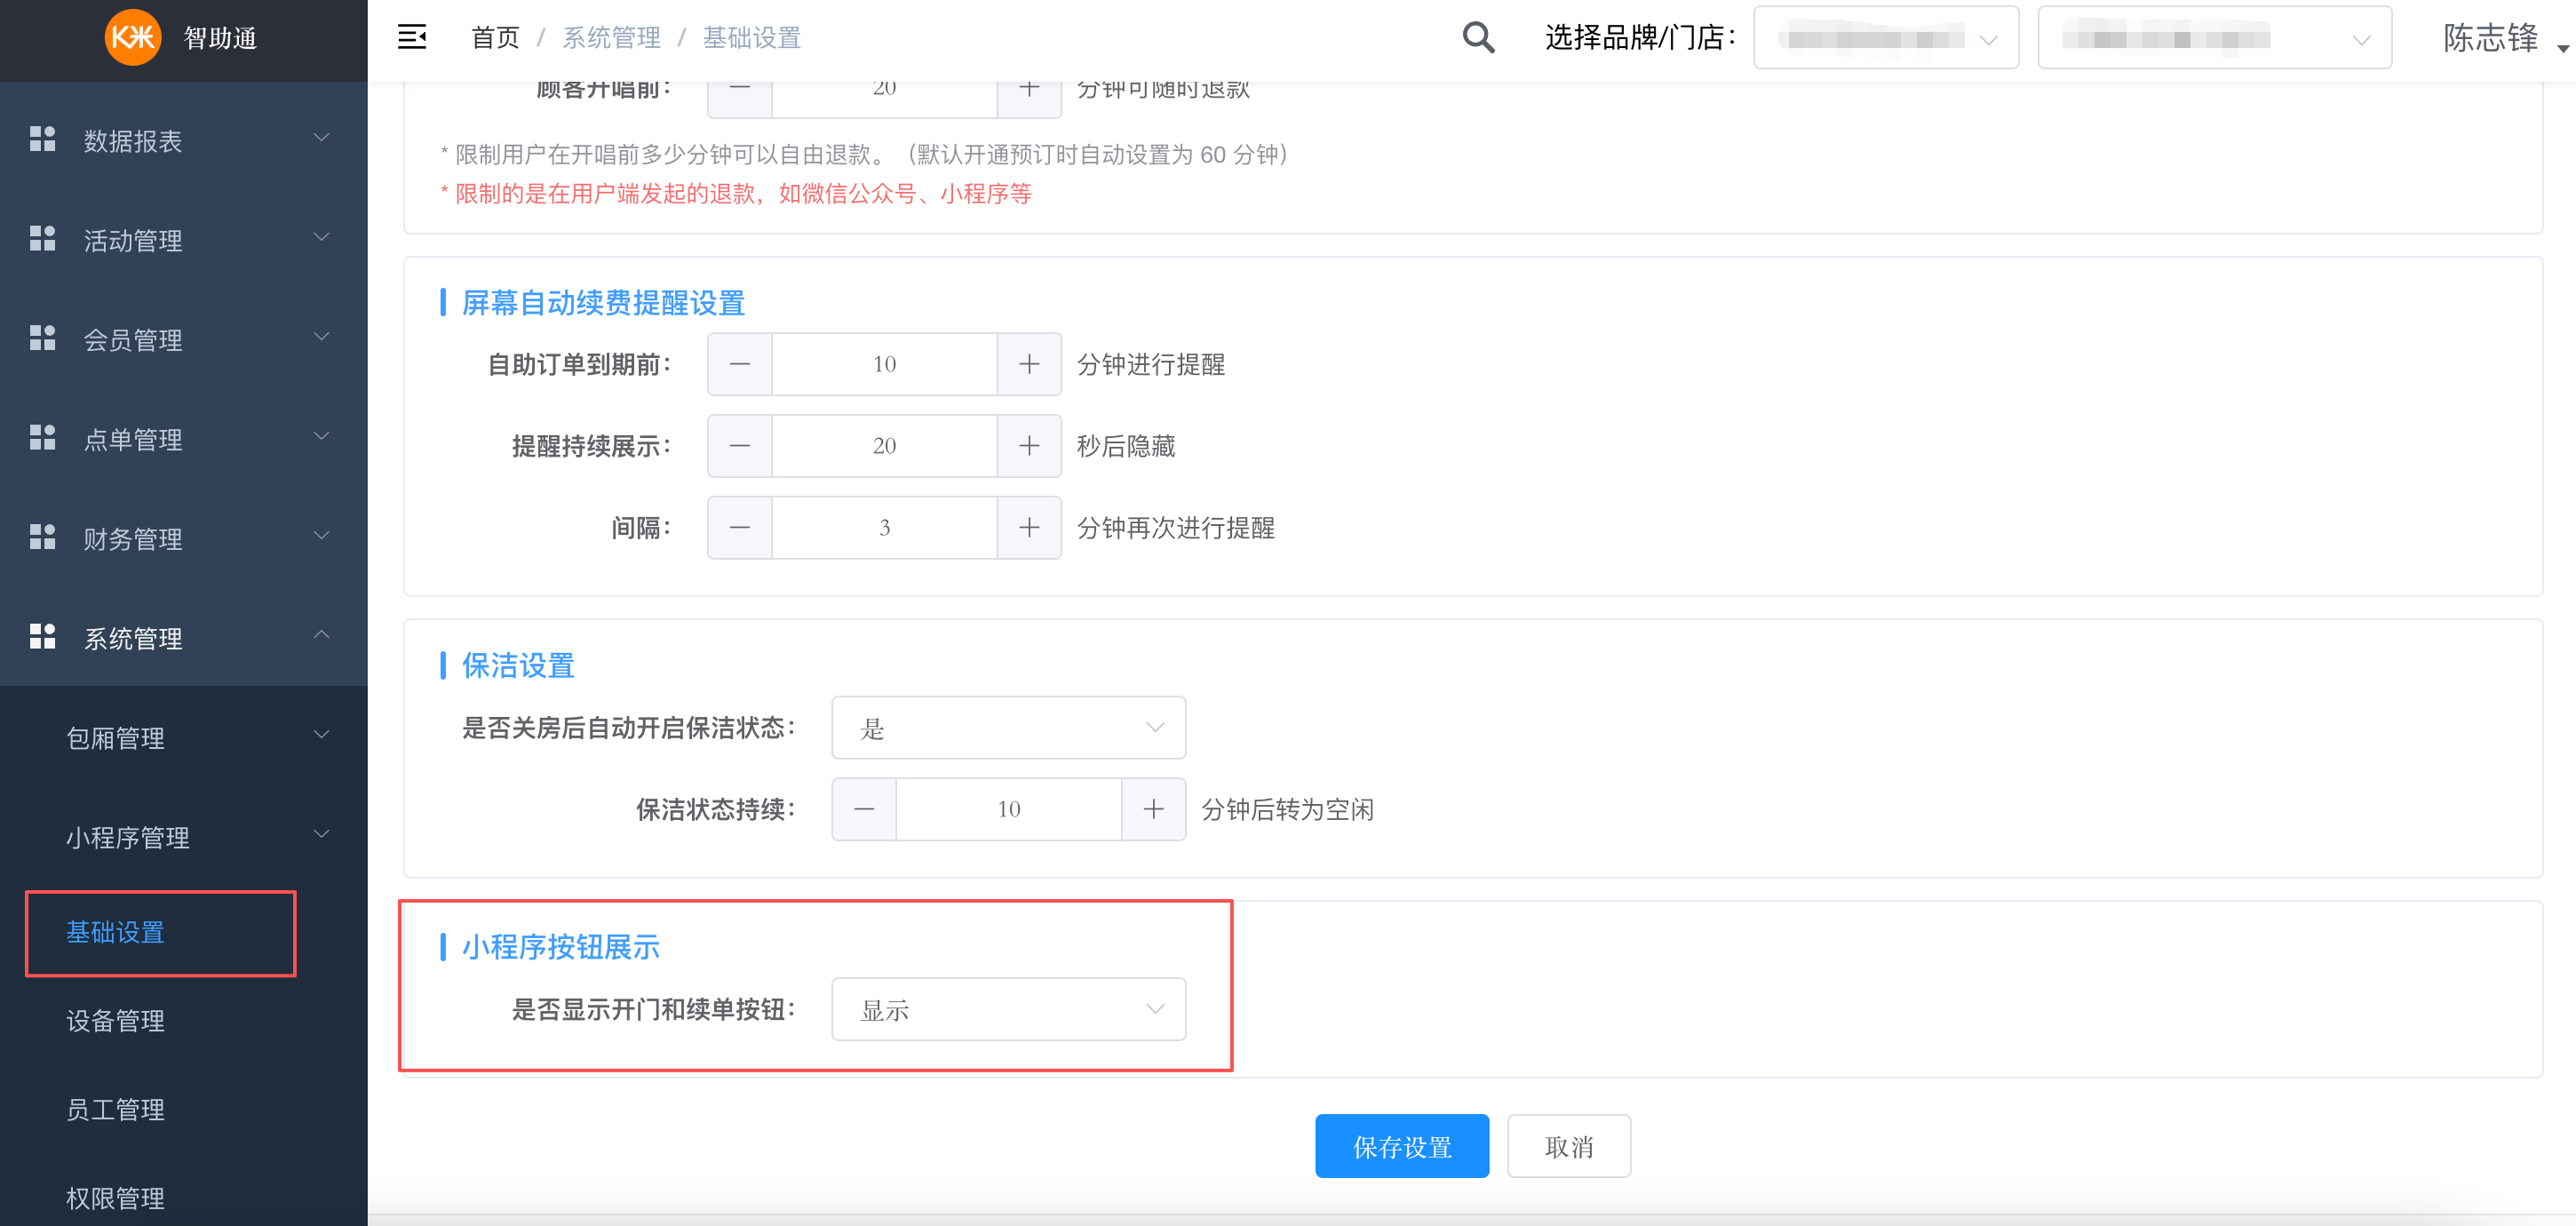The height and width of the screenshot is (1226, 2576).
Task: Click the 取消 button
Action: point(1568,1146)
